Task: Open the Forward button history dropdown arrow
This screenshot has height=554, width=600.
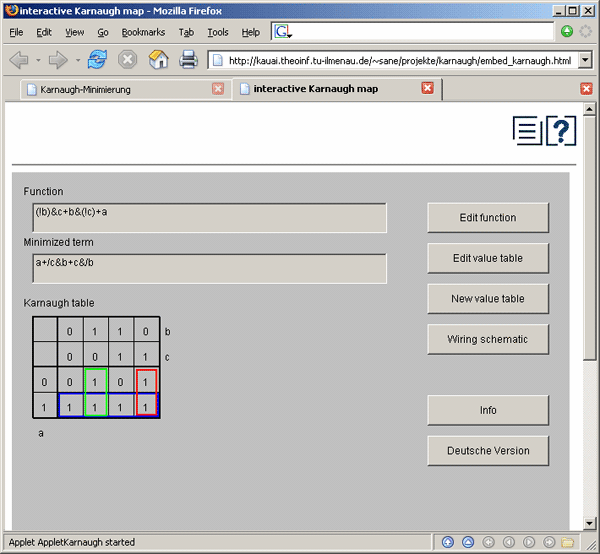Action: click(x=78, y=60)
